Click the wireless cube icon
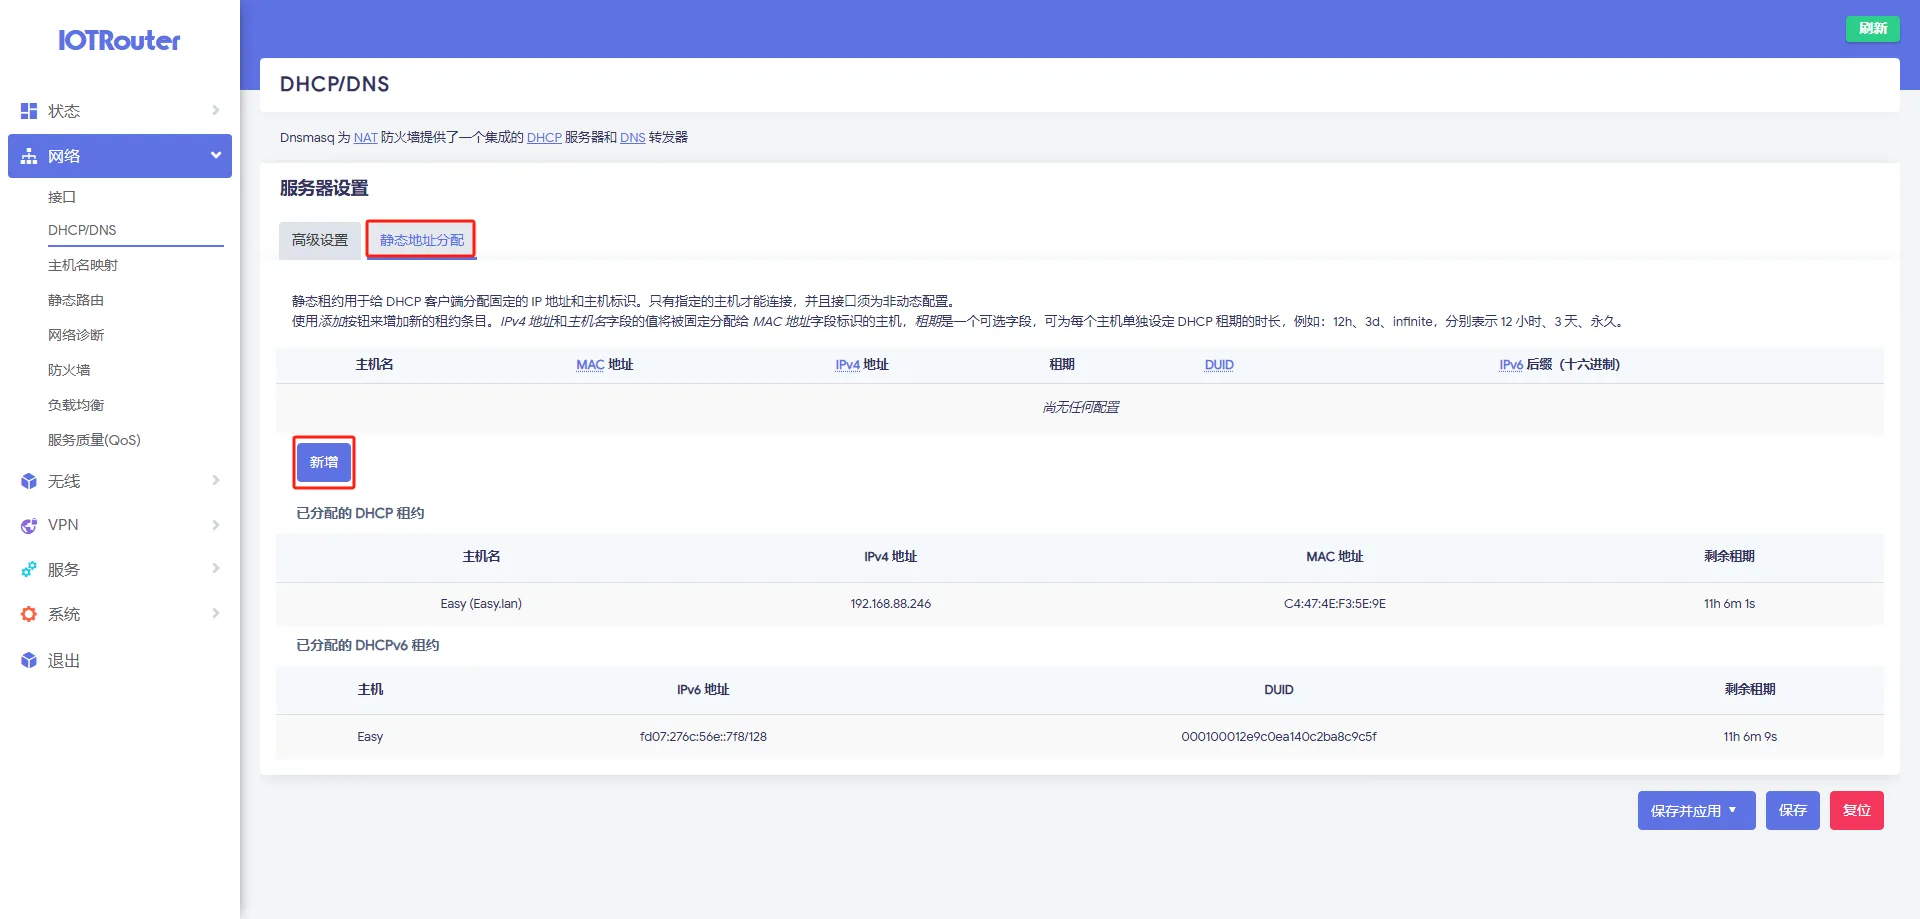The height and width of the screenshot is (919, 1920). pyautogui.click(x=29, y=481)
